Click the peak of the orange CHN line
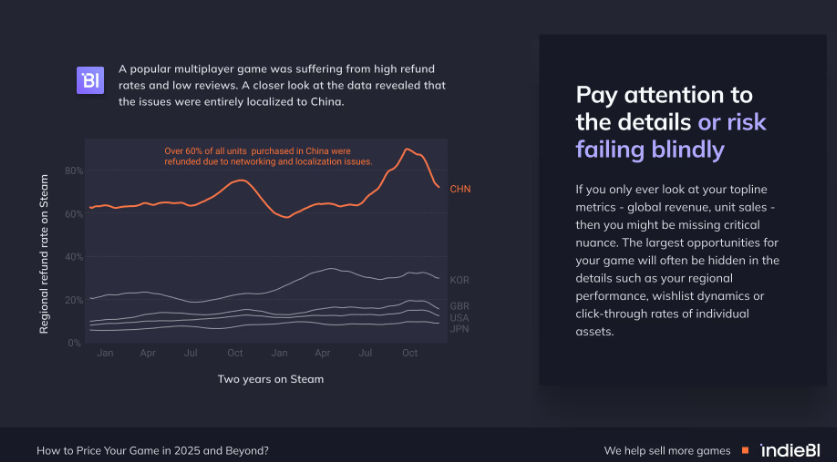The width and height of the screenshot is (837, 462). pos(406,149)
